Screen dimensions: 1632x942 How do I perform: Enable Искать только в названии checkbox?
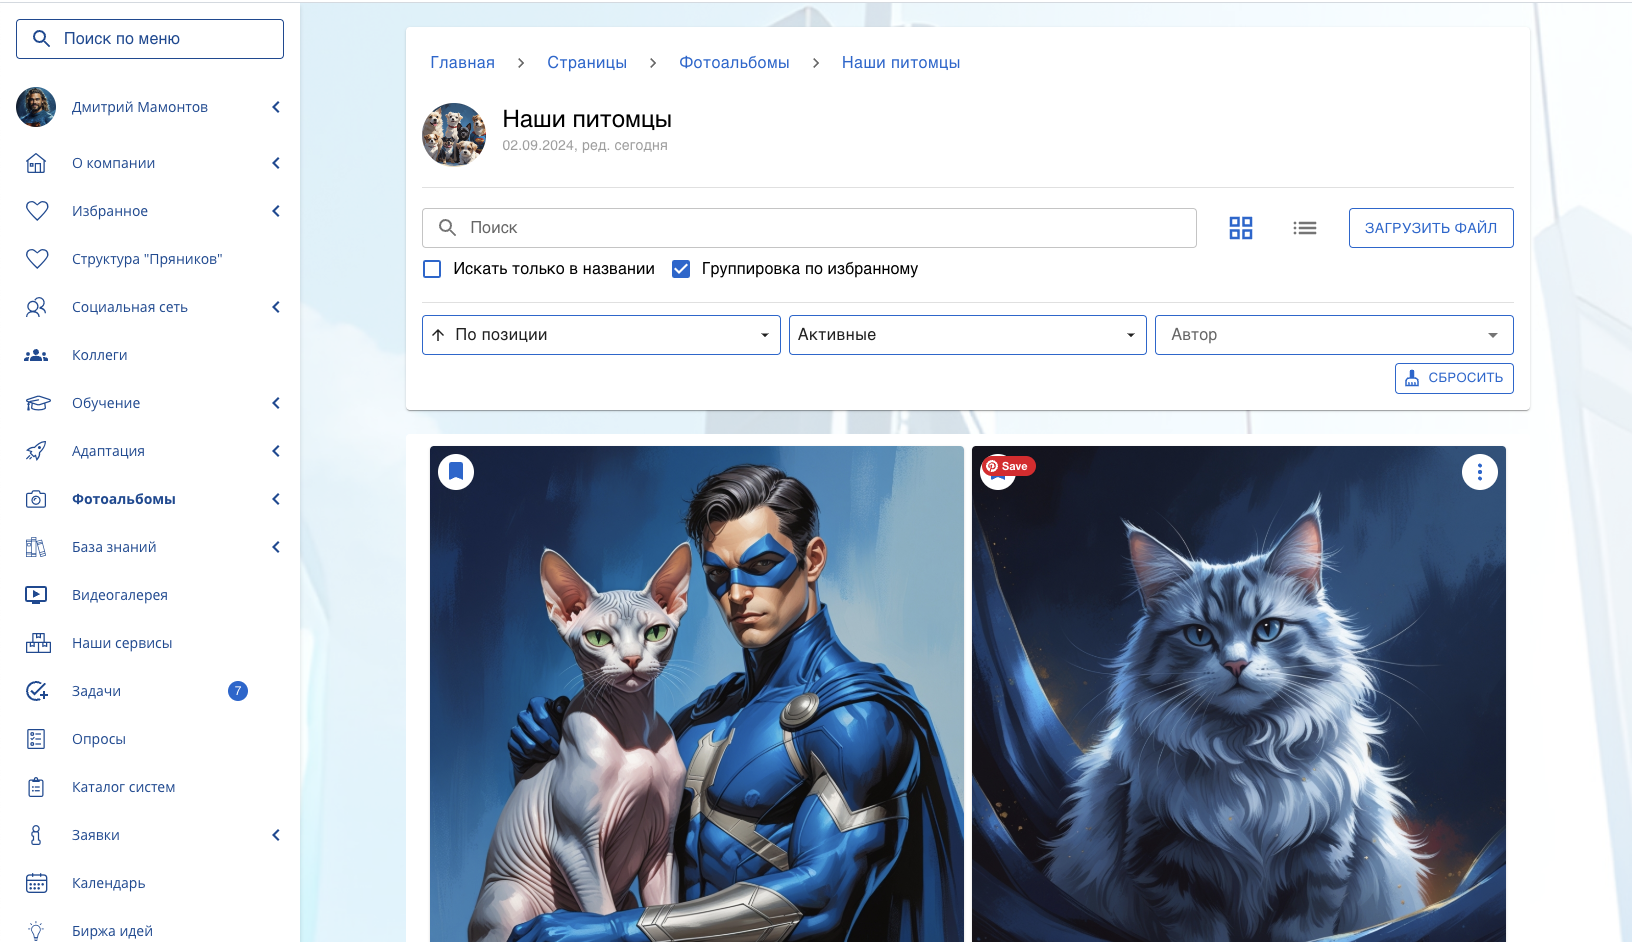click(x=432, y=269)
